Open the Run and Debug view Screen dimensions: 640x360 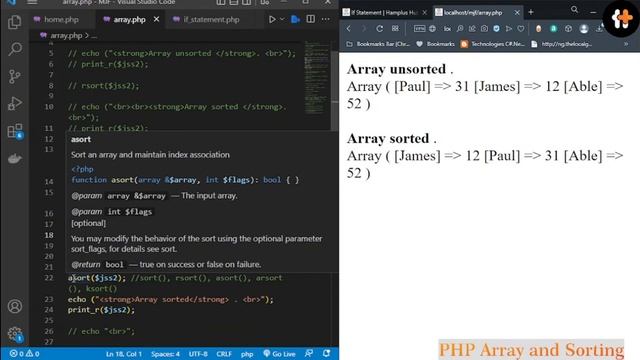pyautogui.click(x=15, y=103)
